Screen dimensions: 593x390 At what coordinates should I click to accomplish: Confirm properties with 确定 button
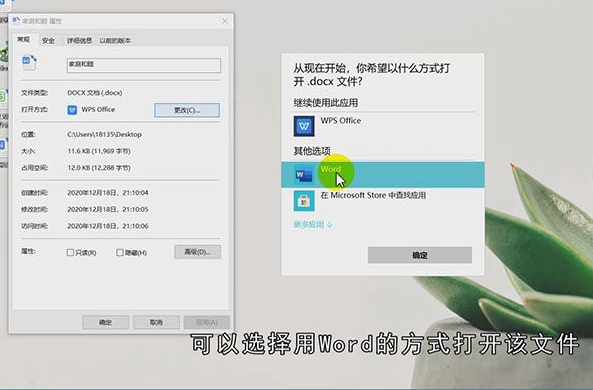point(106,322)
